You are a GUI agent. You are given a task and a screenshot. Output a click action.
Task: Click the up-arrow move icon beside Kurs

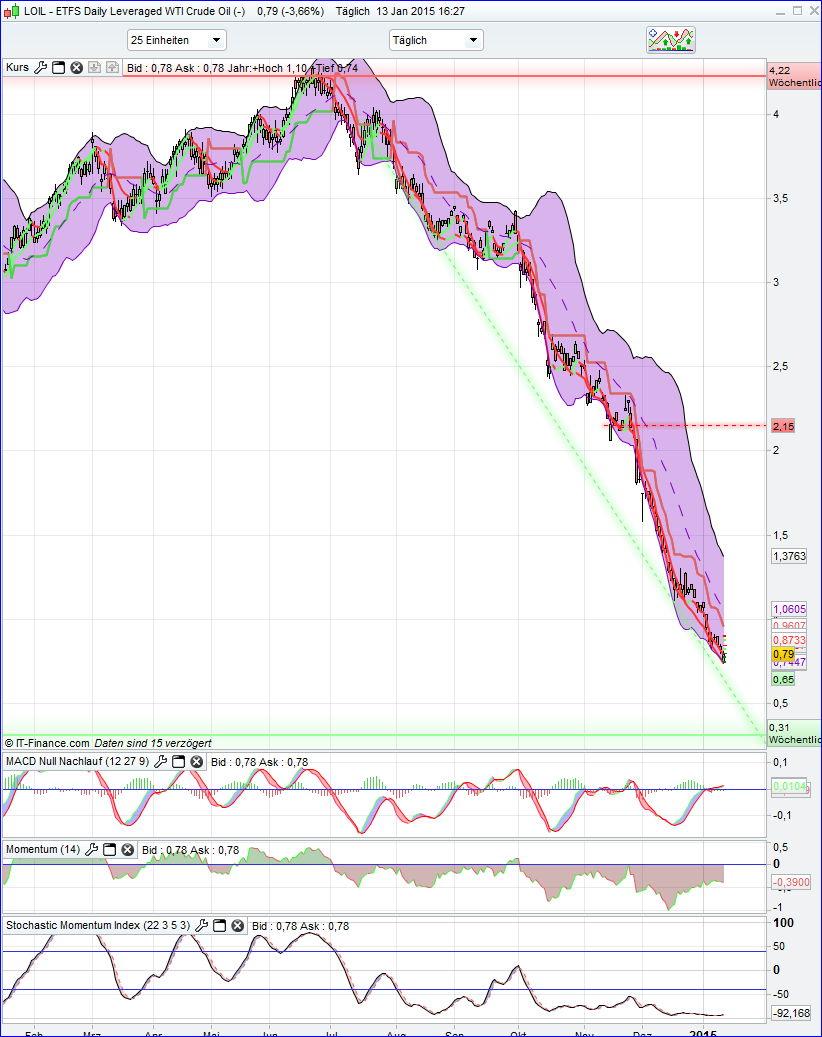[x=112, y=67]
